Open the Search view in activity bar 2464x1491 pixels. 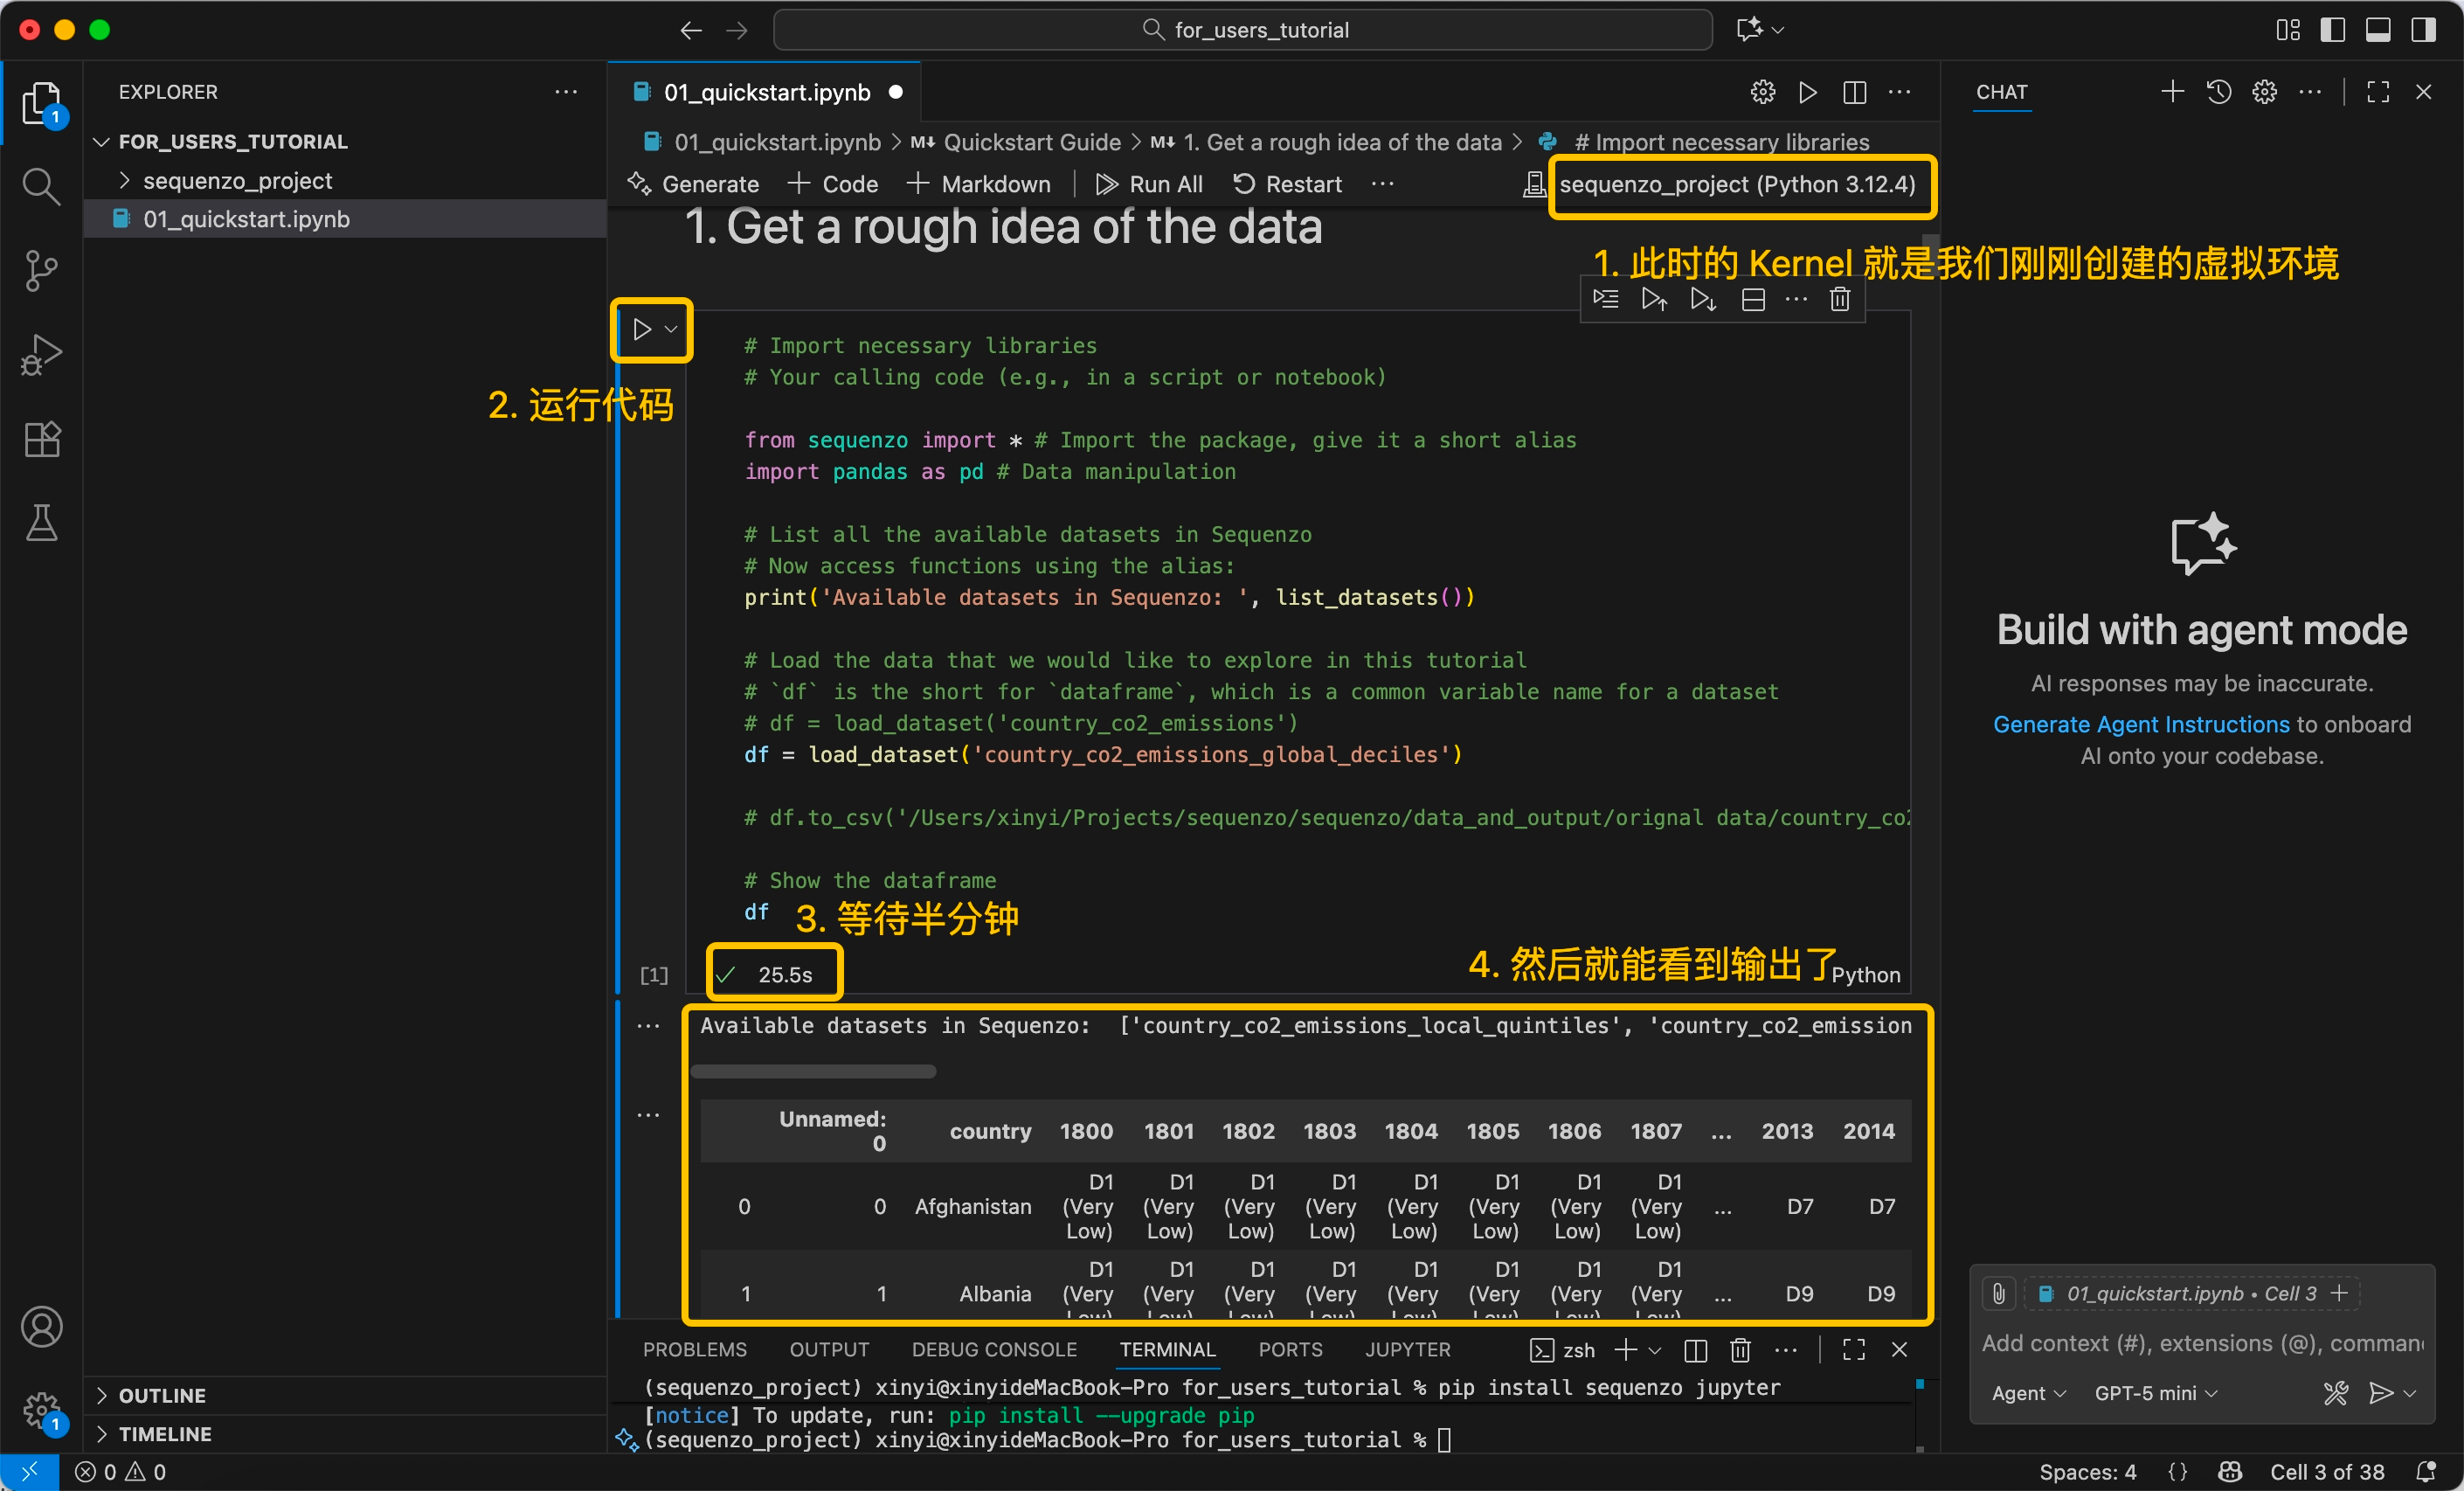[41, 186]
